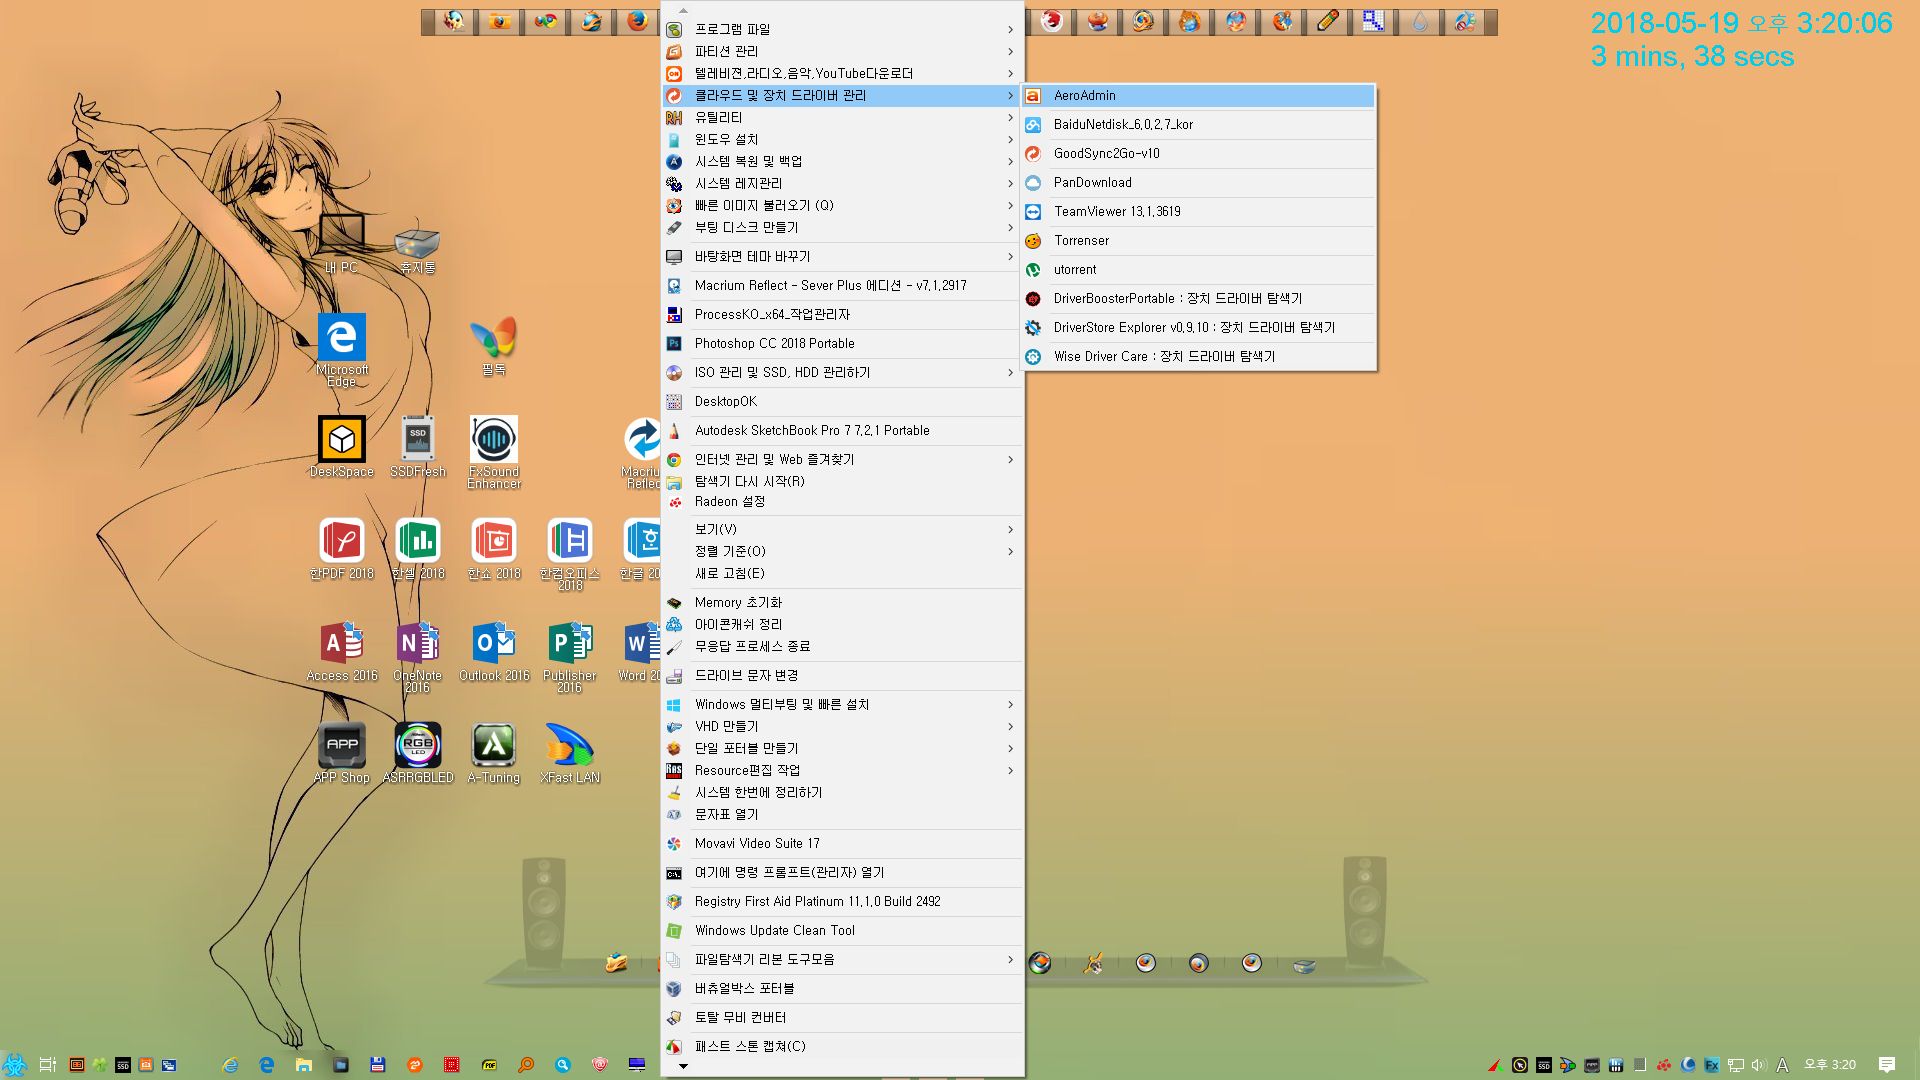Click the search magnifier icon on taskbar
This screenshot has height=1080, width=1920.
[526, 1065]
